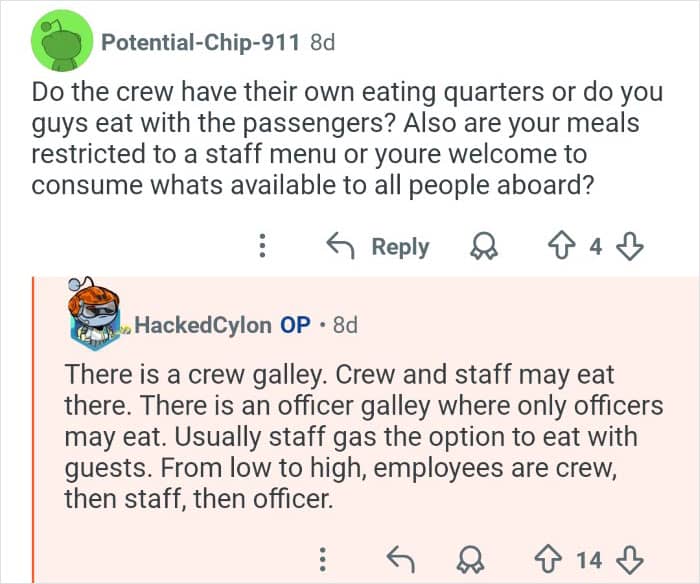Click the OP badge next to HackedCylon
Screen dimensions: 700x584
click(x=295, y=325)
